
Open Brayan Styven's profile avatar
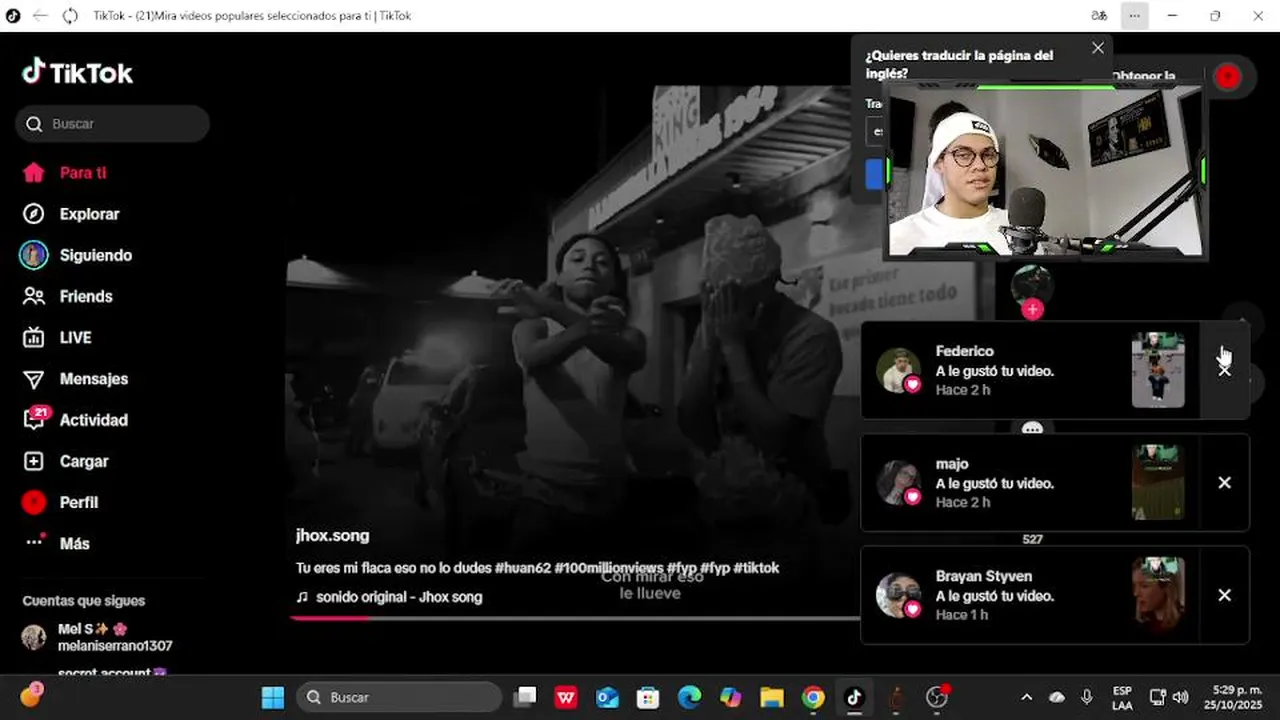tap(898, 596)
